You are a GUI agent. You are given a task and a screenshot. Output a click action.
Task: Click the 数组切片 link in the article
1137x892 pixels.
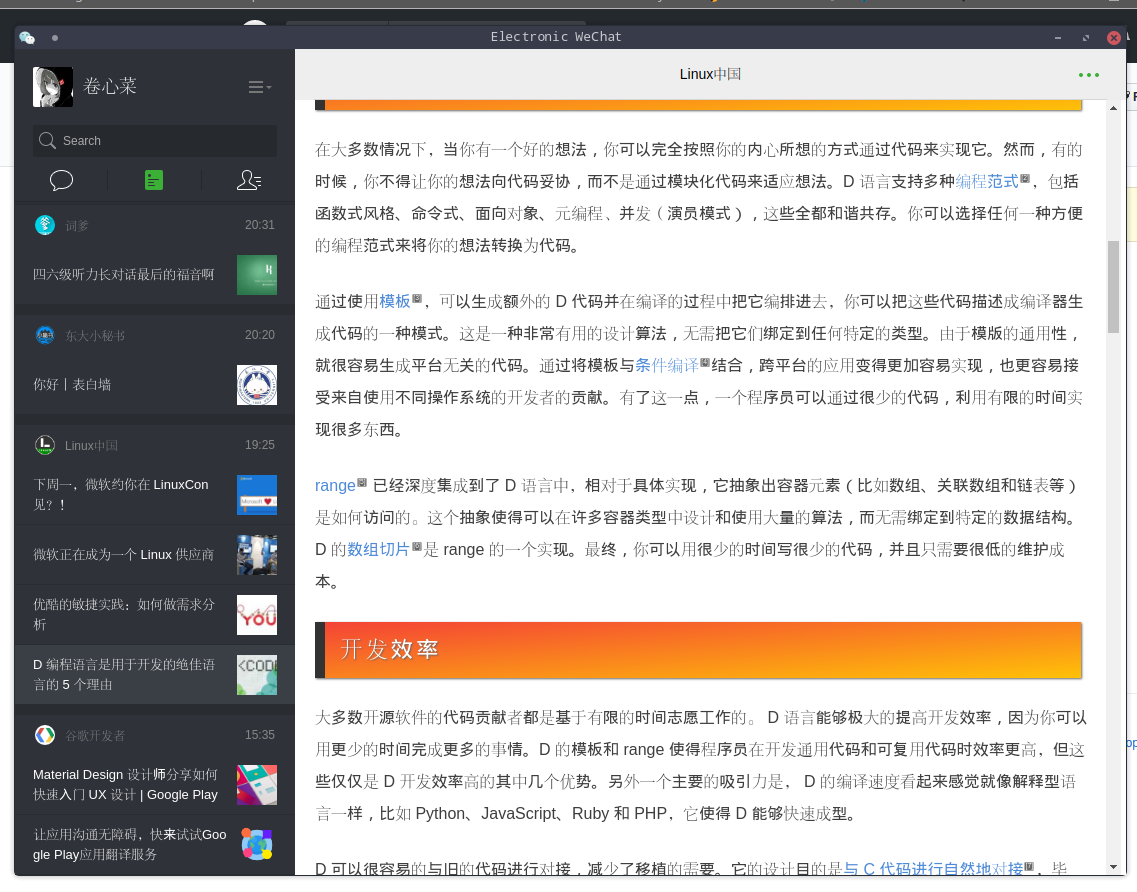[377, 549]
